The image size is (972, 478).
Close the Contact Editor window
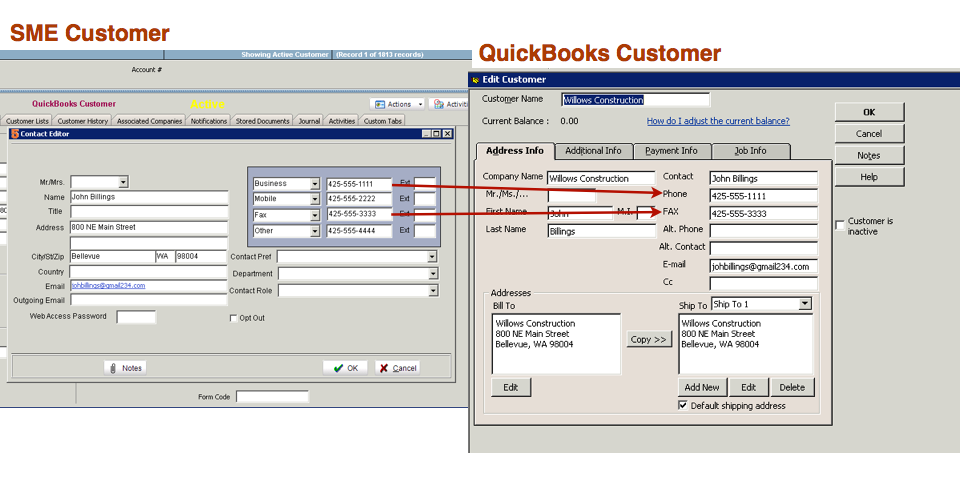tap(448, 134)
